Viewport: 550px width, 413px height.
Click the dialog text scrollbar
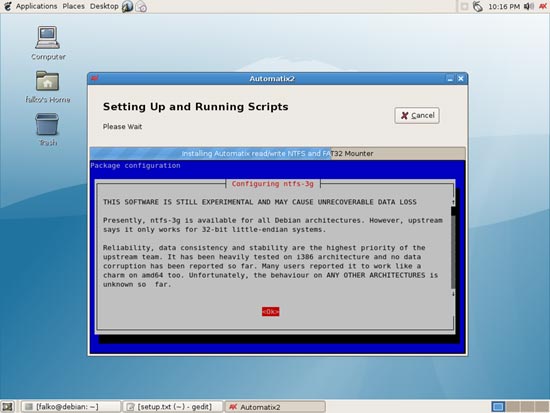[453, 247]
